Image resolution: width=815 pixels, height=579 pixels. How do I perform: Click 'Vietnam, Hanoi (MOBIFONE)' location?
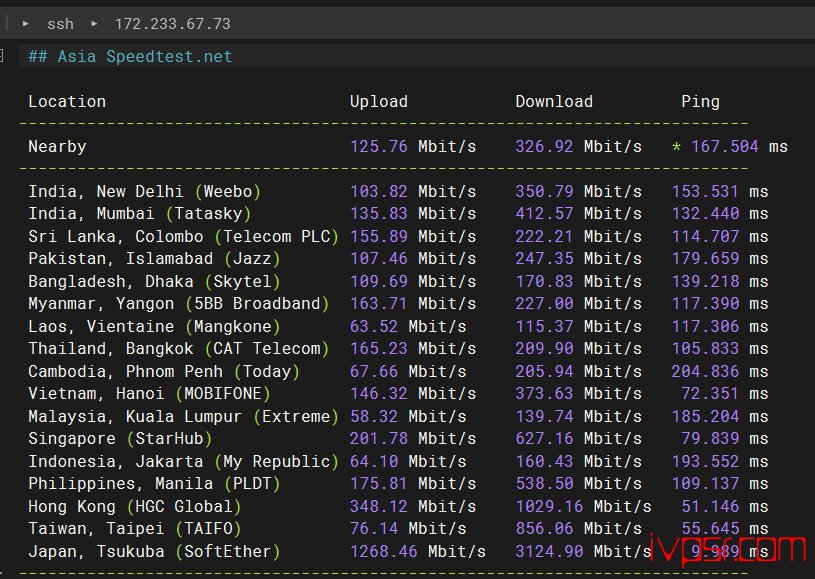[x=150, y=394]
